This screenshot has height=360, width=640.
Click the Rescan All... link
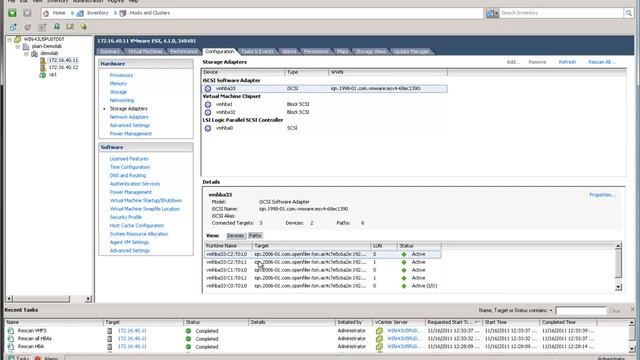pyautogui.click(x=602, y=62)
